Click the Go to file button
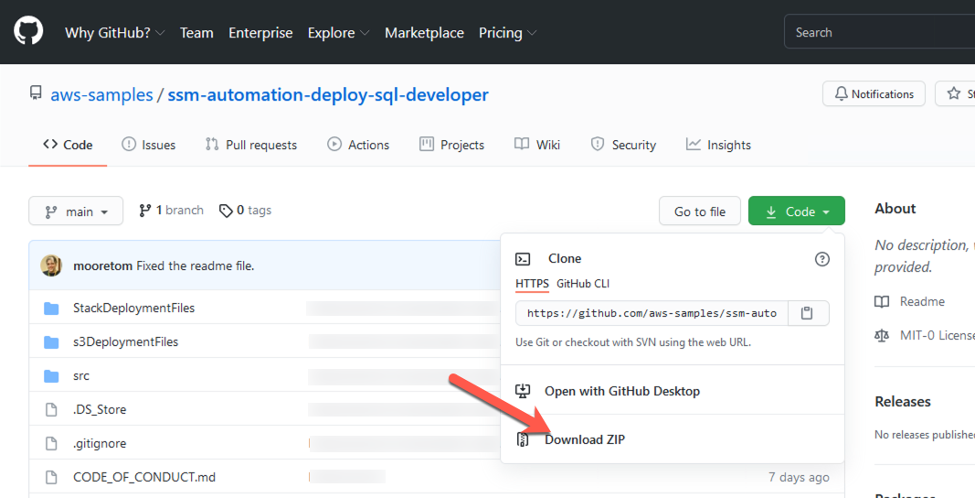977x499 pixels. (700, 211)
